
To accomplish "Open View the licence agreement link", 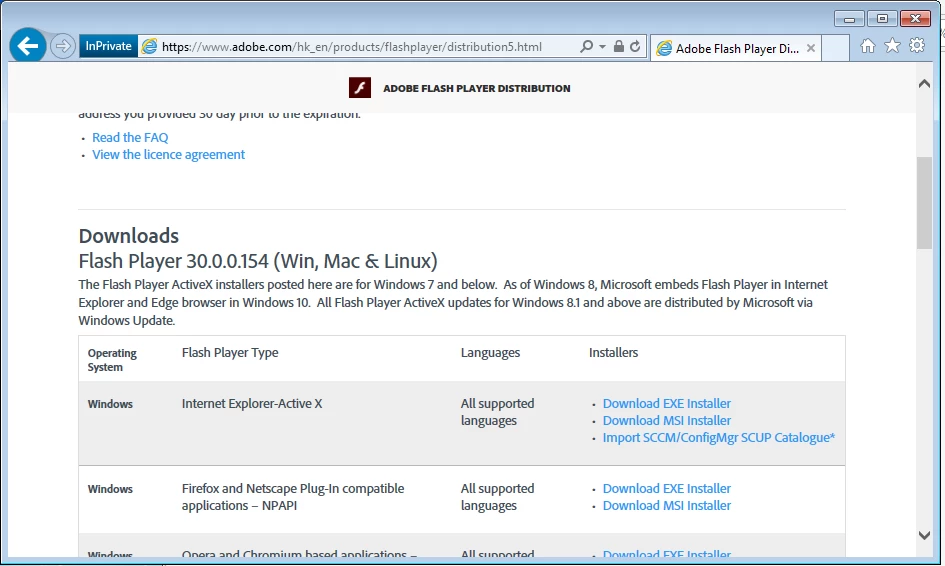I will pyautogui.click(x=169, y=155).
